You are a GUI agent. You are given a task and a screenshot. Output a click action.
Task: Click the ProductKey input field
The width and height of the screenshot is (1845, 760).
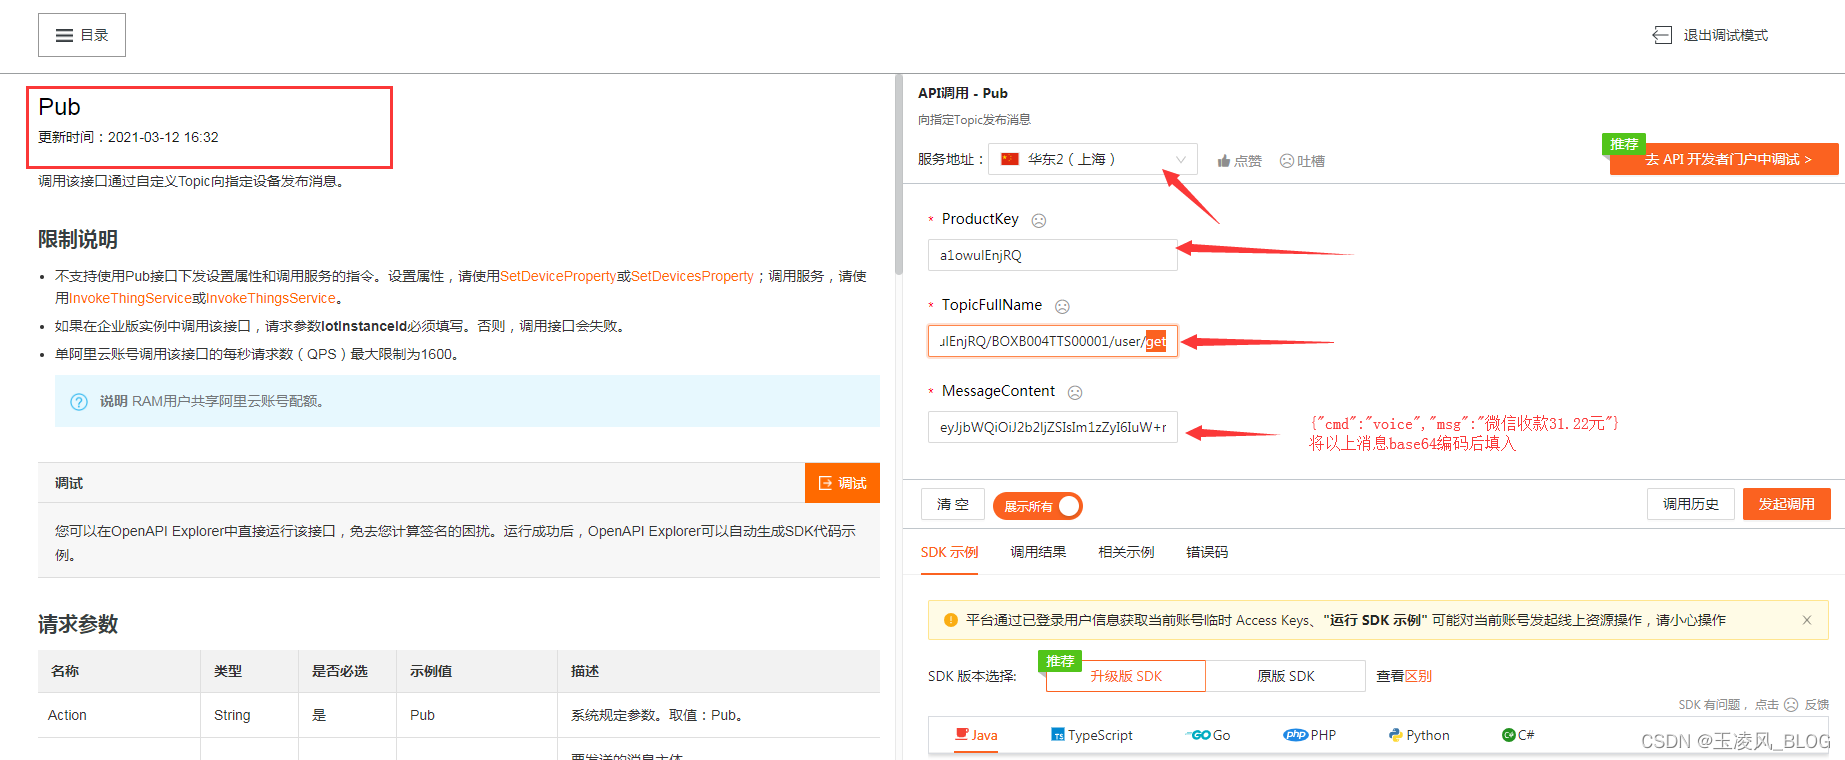(x=1052, y=255)
